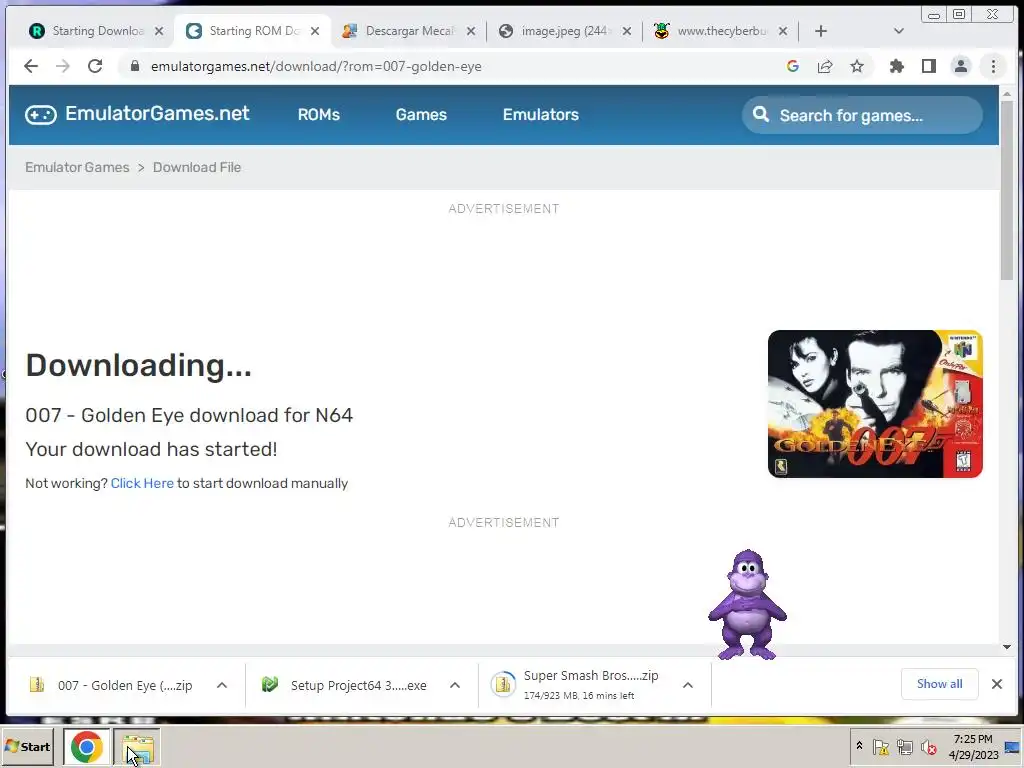The width and height of the screenshot is (1024, 768).
Task: Click the Google icon in the address bar
Action: tap(793, 66)
